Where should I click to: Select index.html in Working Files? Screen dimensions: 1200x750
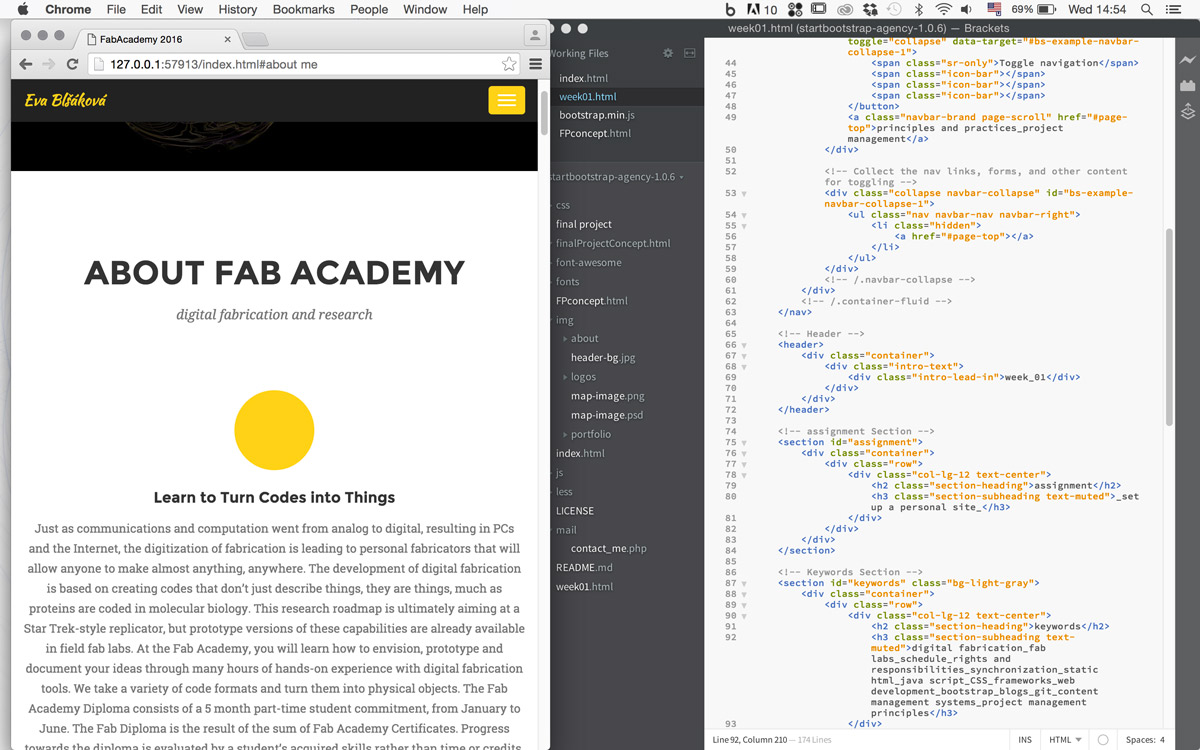(x=583, y=78)
